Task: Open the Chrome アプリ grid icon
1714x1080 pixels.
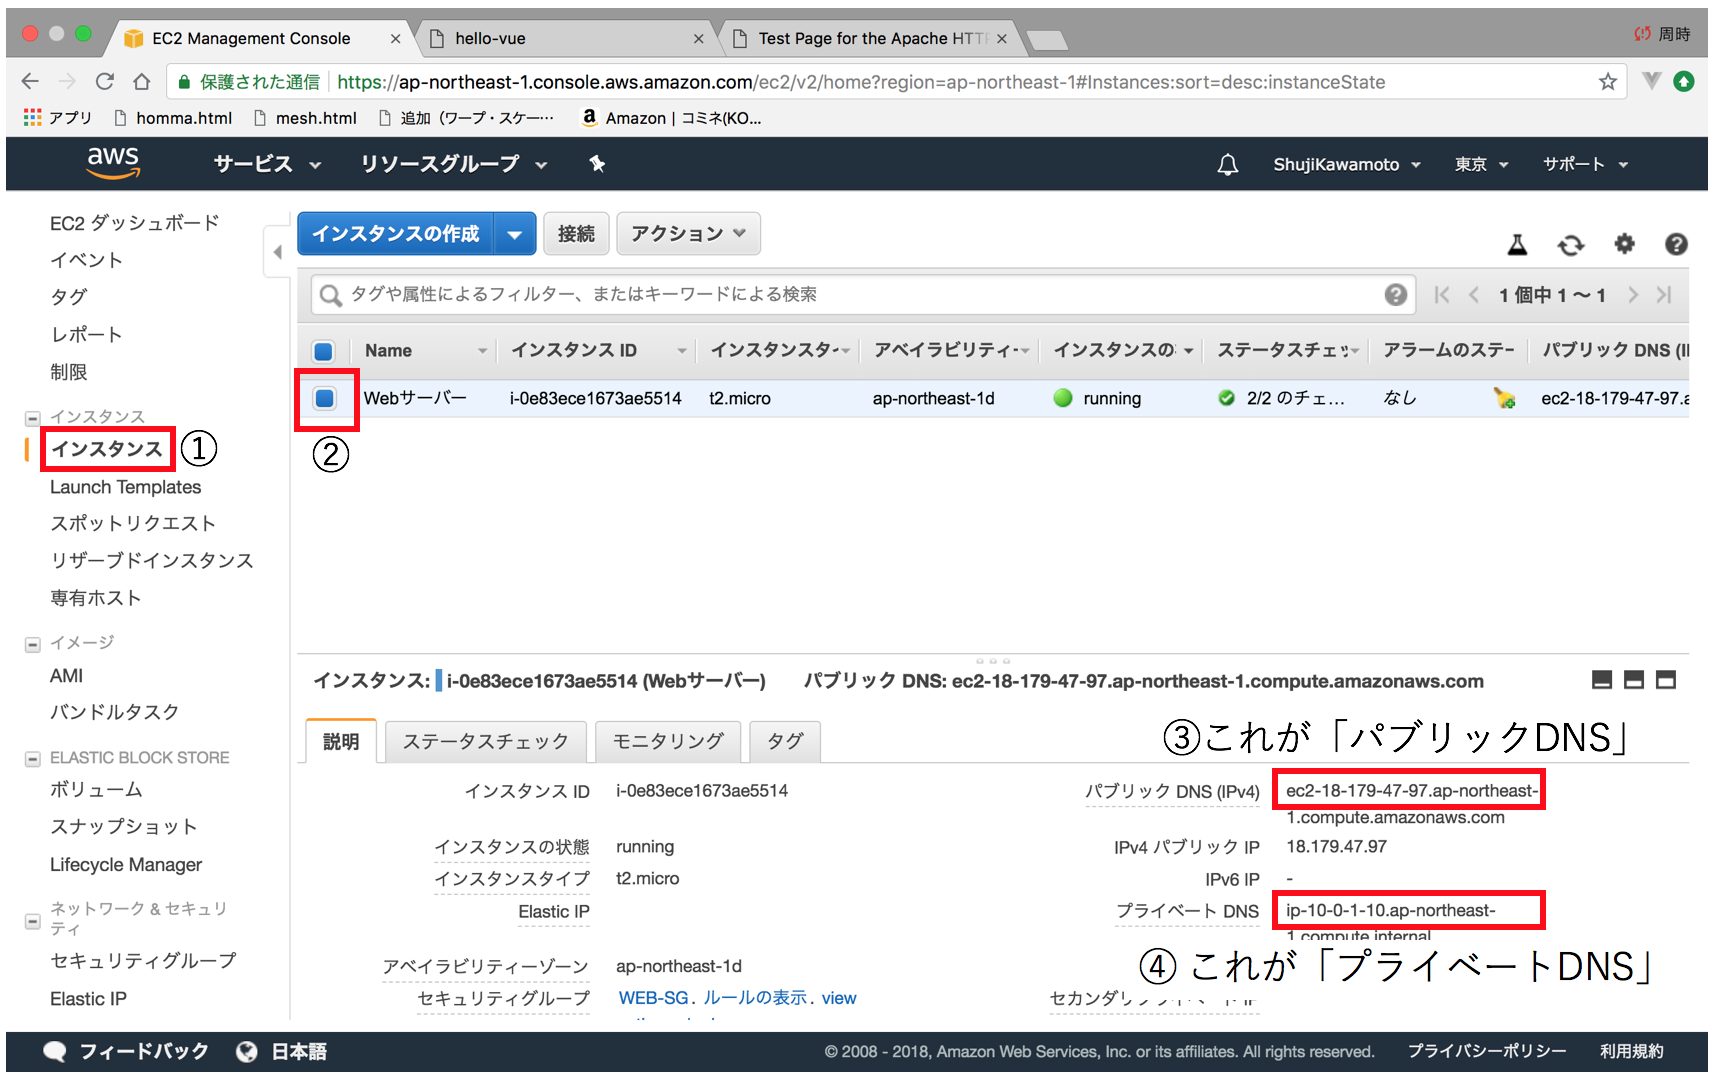Action: point(32,117)
